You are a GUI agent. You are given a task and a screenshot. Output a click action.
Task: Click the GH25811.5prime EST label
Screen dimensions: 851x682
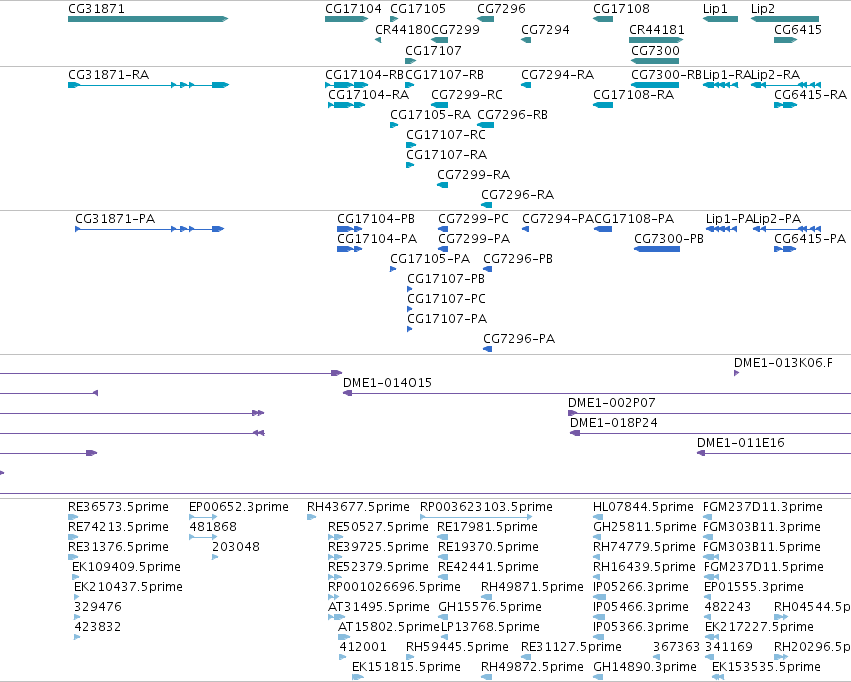(644, 527)
